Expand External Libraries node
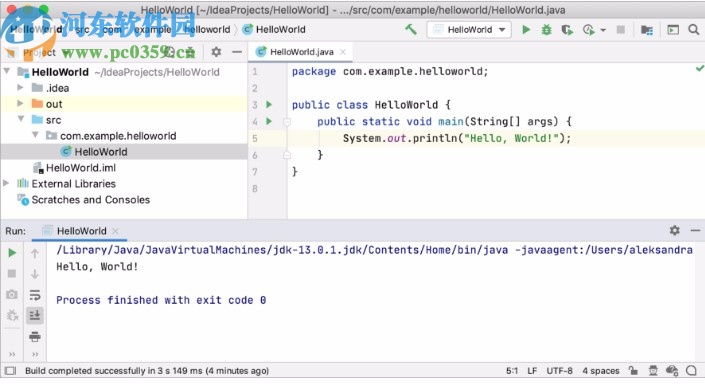 pos(6,183)
